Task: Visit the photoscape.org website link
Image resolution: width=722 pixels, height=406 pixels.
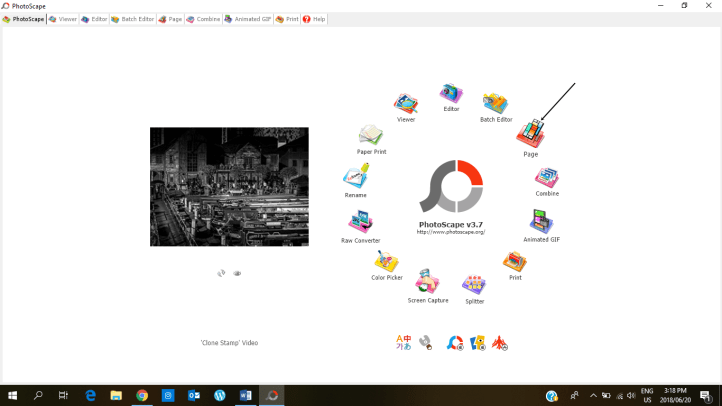Action: 450,232
